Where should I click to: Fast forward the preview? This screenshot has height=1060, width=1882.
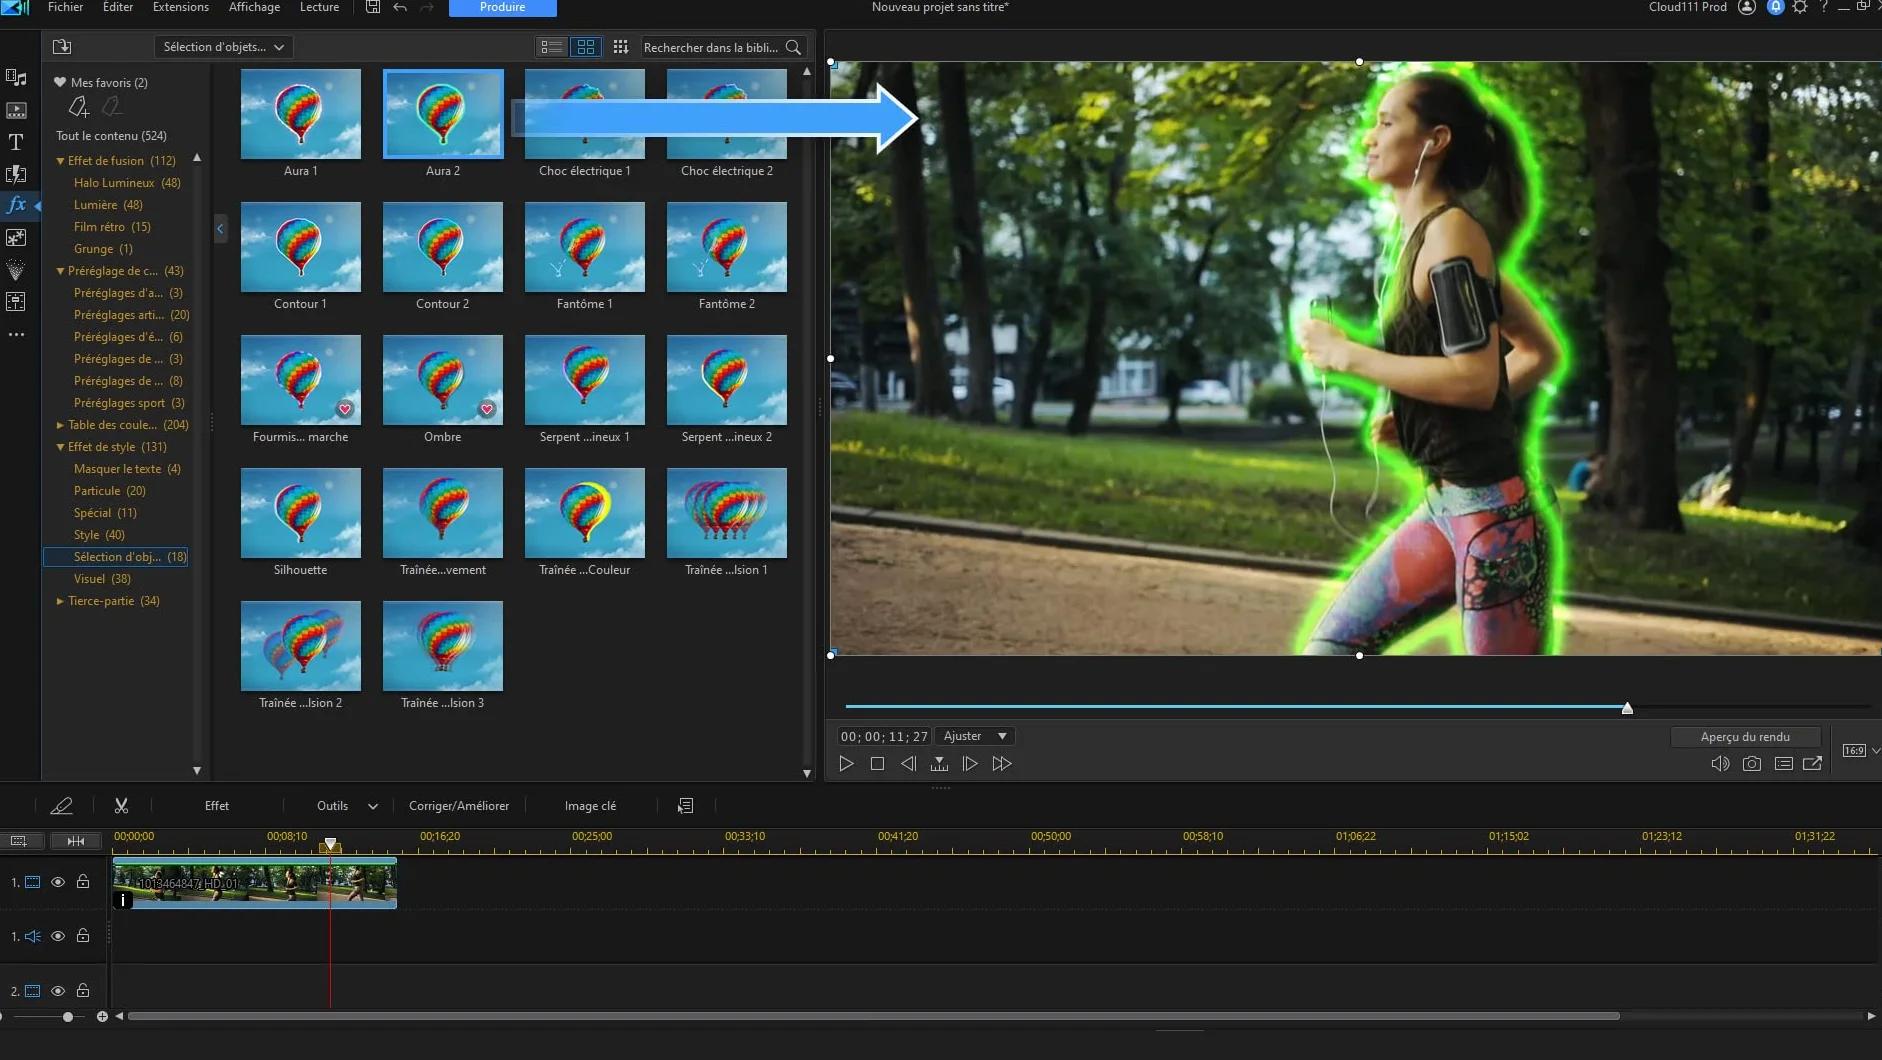1001,764
